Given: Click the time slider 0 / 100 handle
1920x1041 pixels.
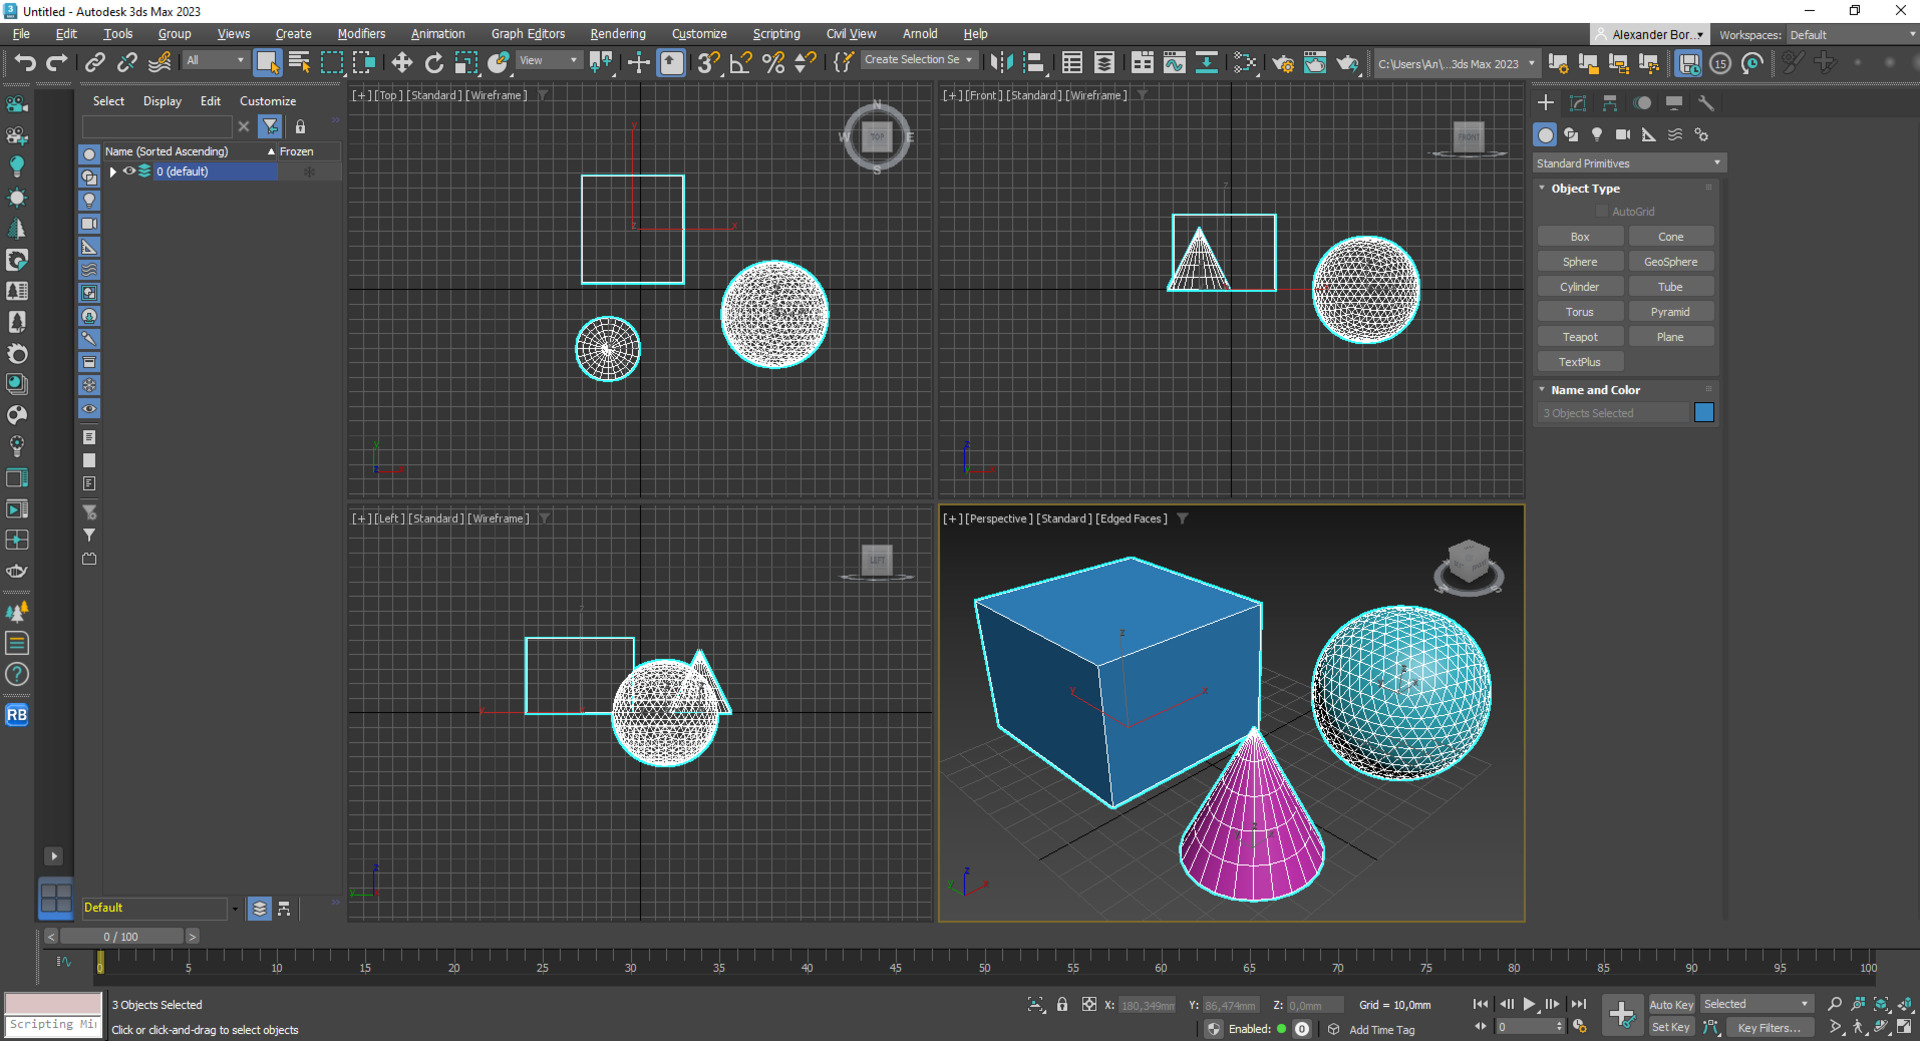Looking at the screenshot, I should pyautogui.click(x=121, y=937).
